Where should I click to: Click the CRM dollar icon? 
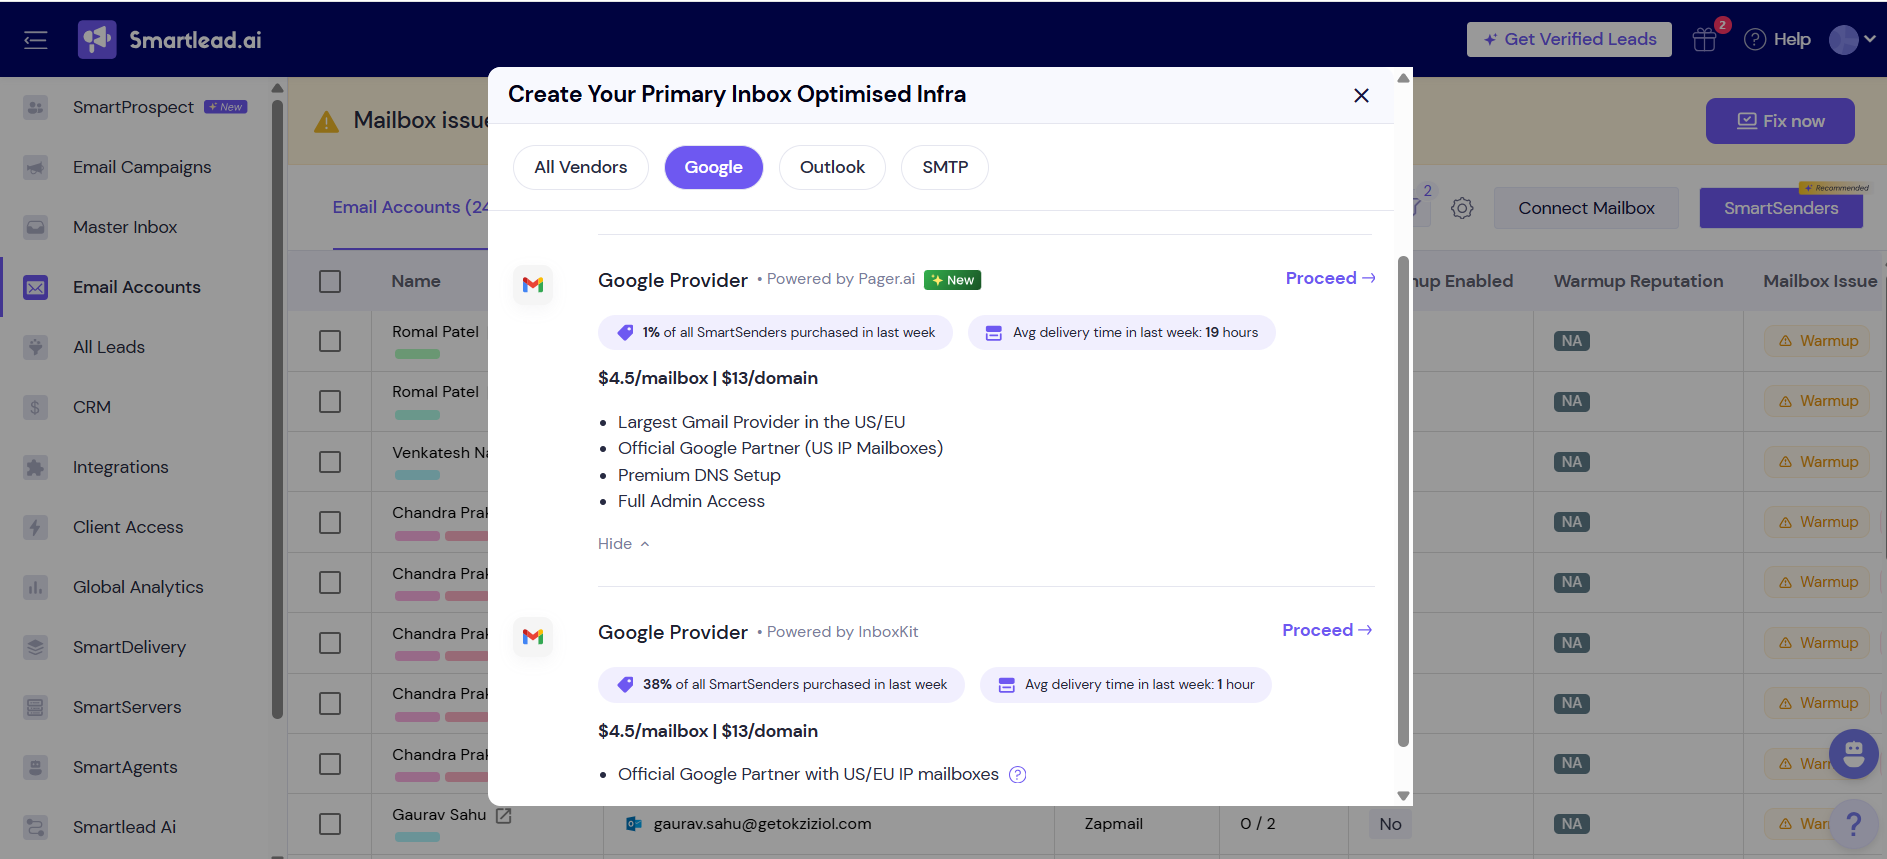tap(36, 407)
